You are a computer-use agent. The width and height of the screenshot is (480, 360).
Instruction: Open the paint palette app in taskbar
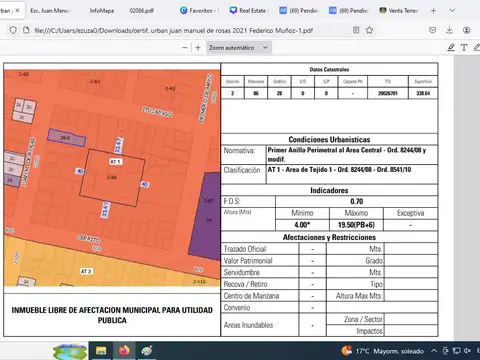(147, 351)
